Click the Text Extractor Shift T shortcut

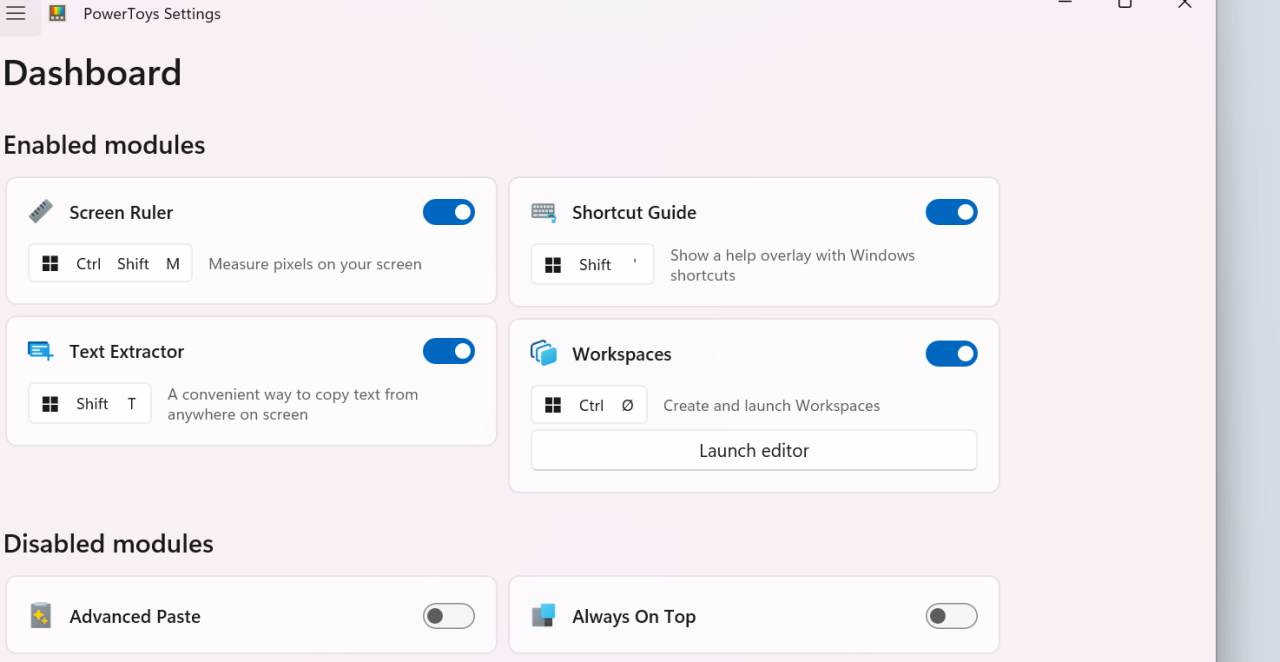point(90,404)
